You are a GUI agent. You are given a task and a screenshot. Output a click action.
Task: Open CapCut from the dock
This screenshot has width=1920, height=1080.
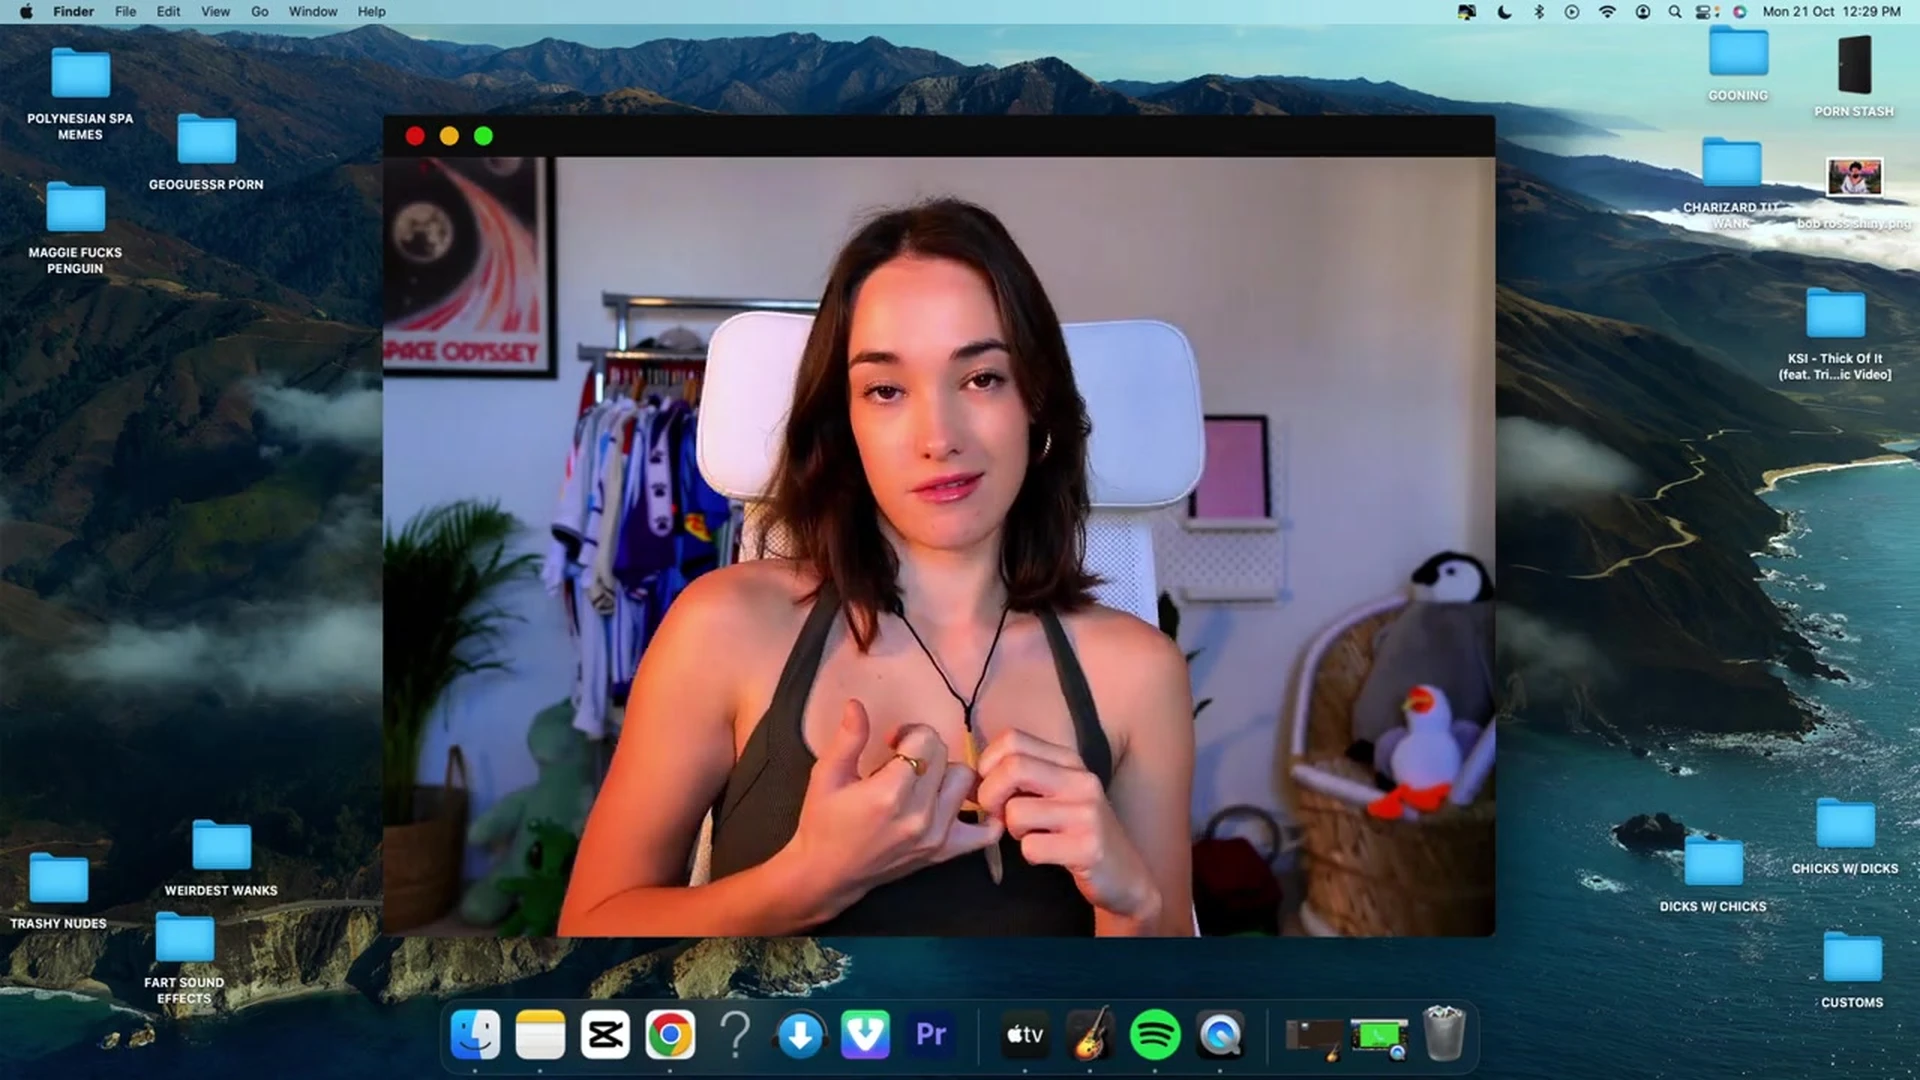tap(606, 1035)
